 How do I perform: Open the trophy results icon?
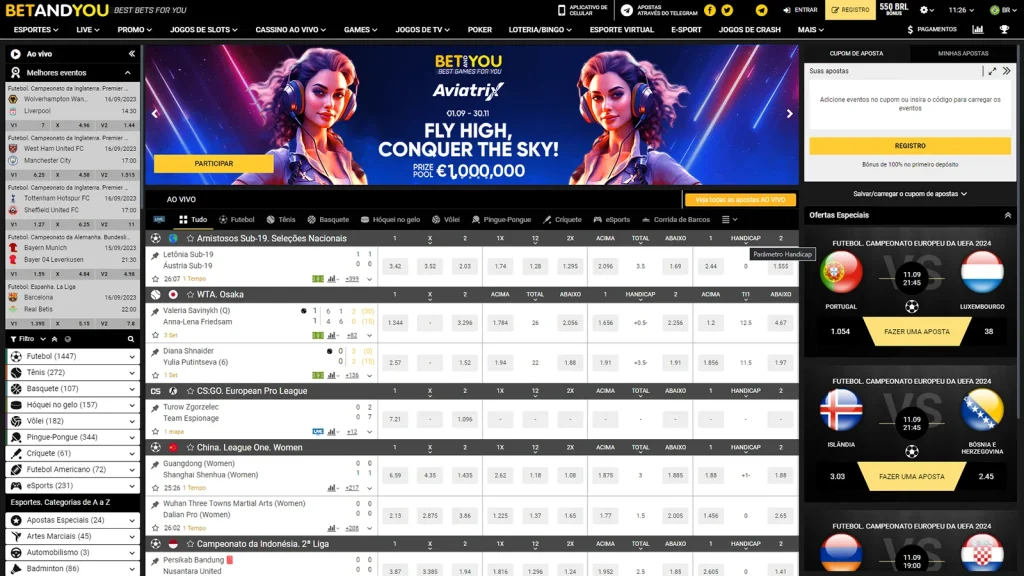pyautogui.click(x=1004, y=29)
